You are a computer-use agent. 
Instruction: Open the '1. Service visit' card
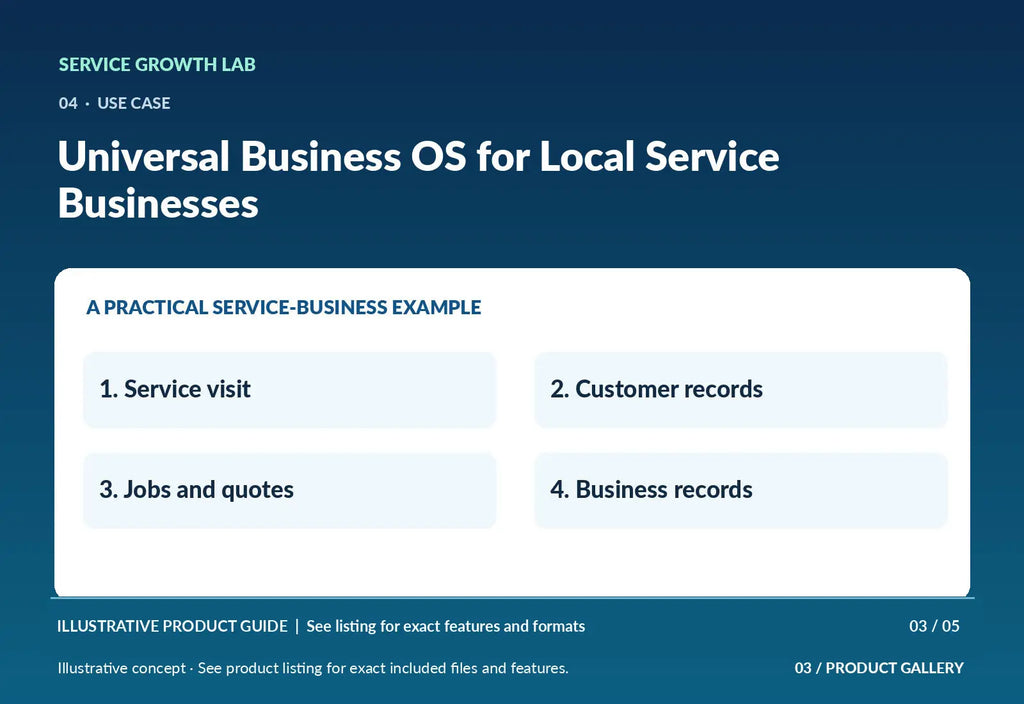pyautogui.click(x=289, y=390)
